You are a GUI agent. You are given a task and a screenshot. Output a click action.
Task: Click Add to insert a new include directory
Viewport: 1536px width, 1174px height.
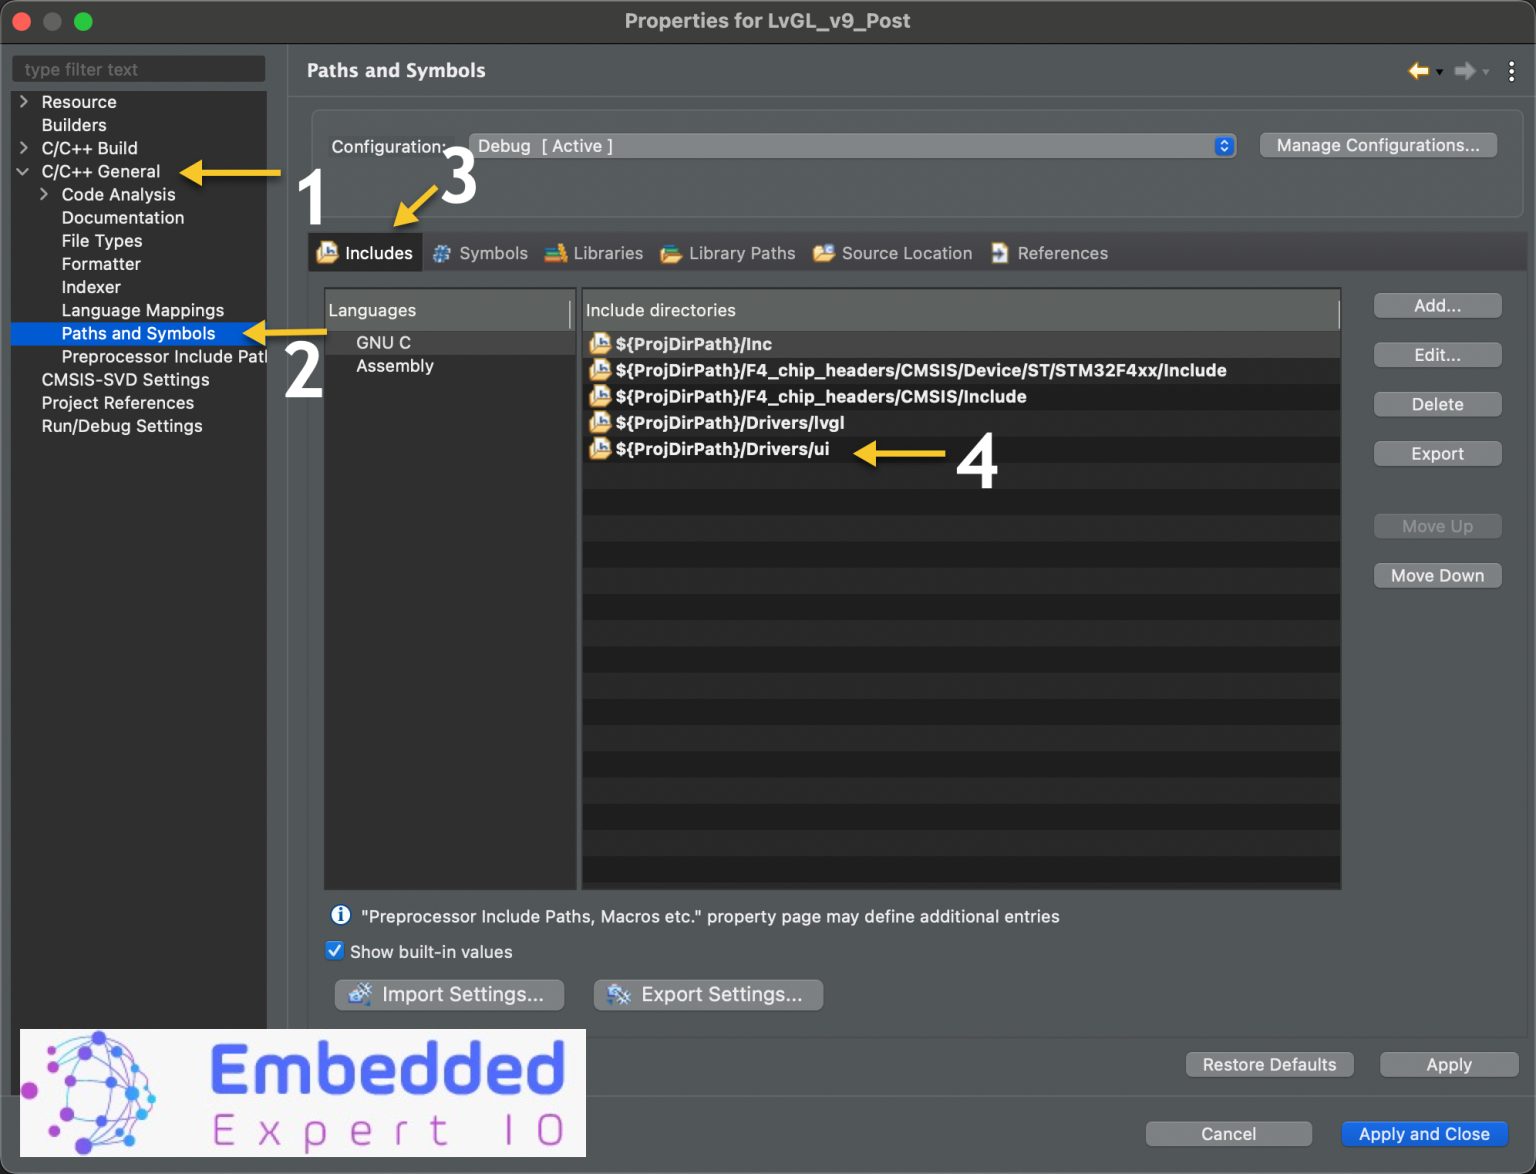tap(1437, 305)
